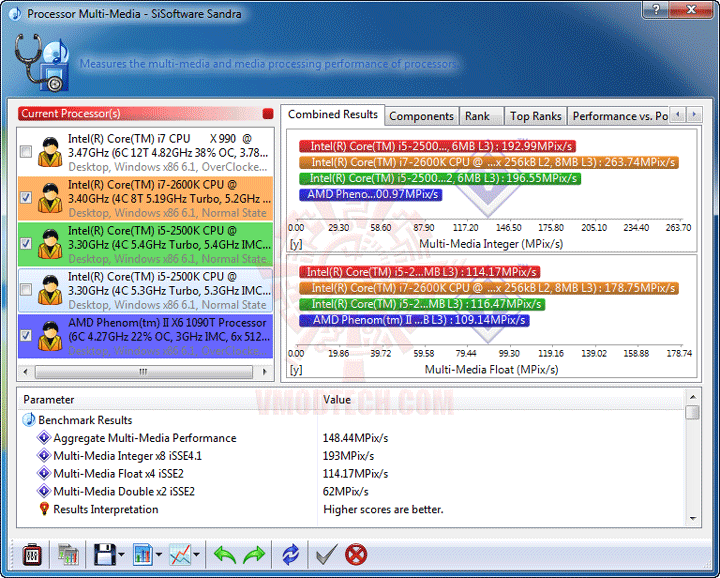
Task: Click the results list vertical scrollbar thumb
Action: pyautogui.click(x=692, y=412)
